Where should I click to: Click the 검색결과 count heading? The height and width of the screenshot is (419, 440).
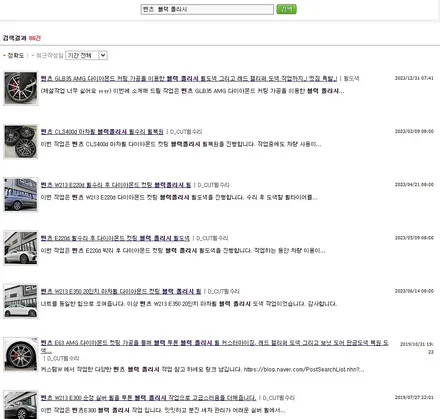point(22,38)
